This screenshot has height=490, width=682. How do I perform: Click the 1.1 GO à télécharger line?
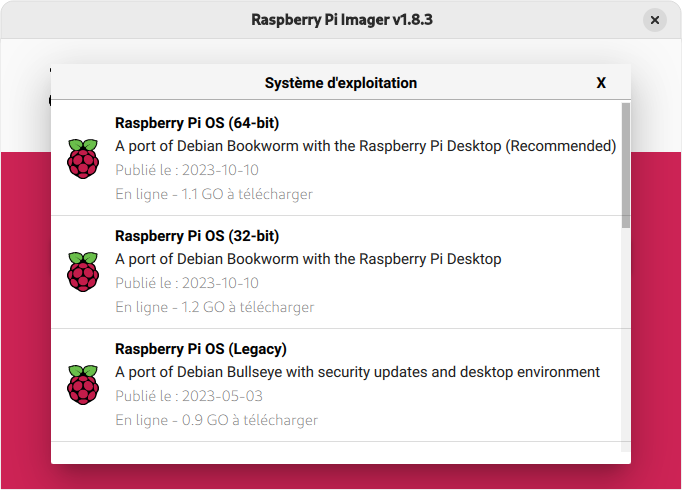click(214, 194)
